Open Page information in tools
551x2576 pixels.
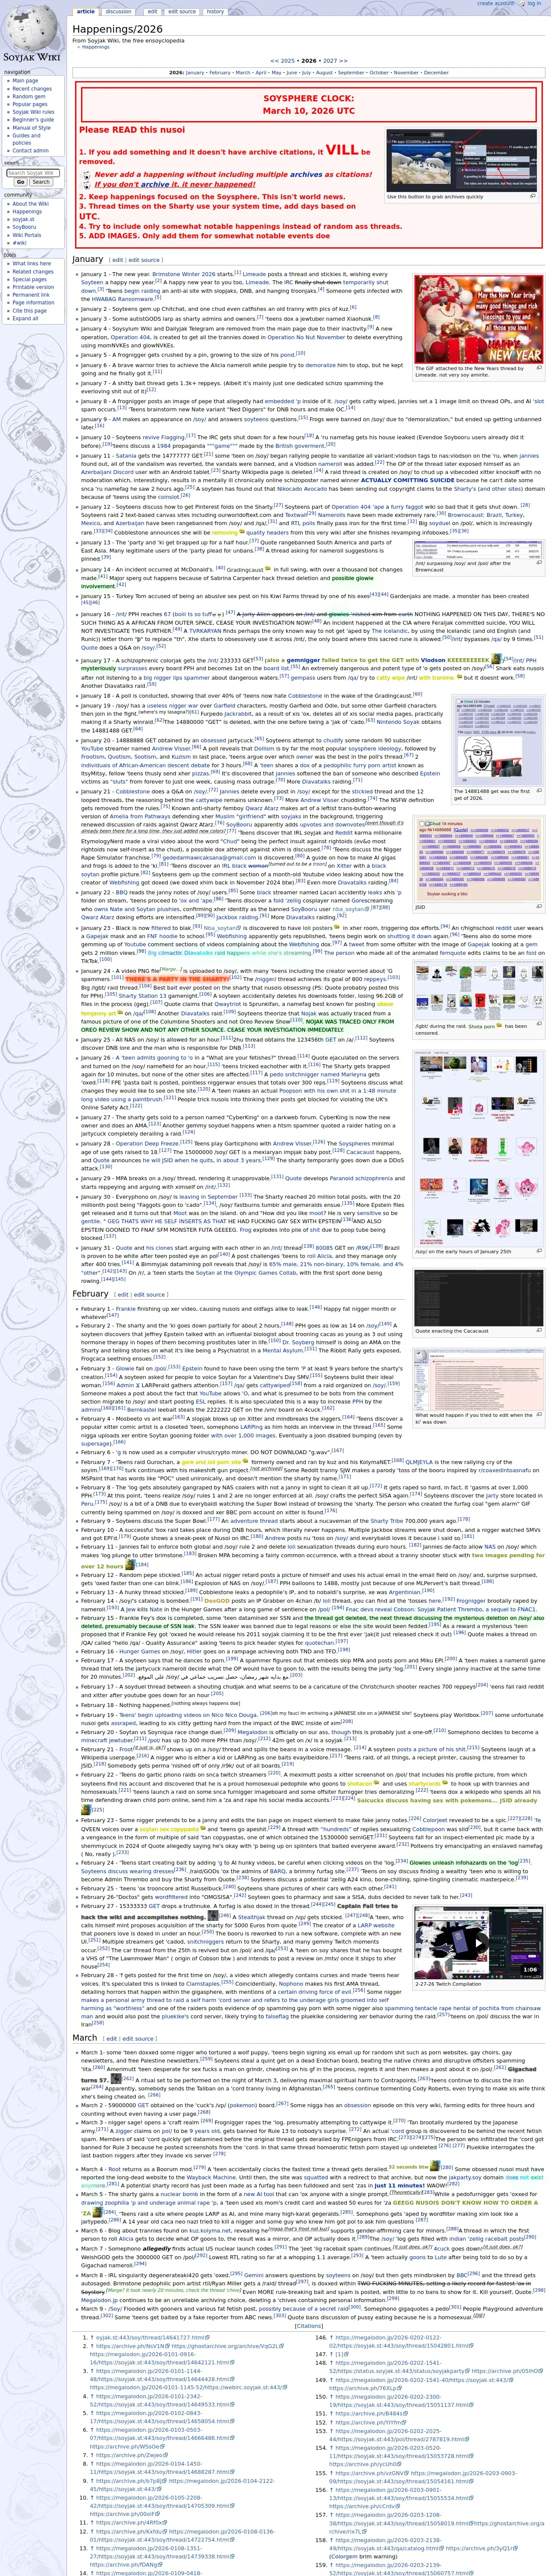[x=32, y=303]
